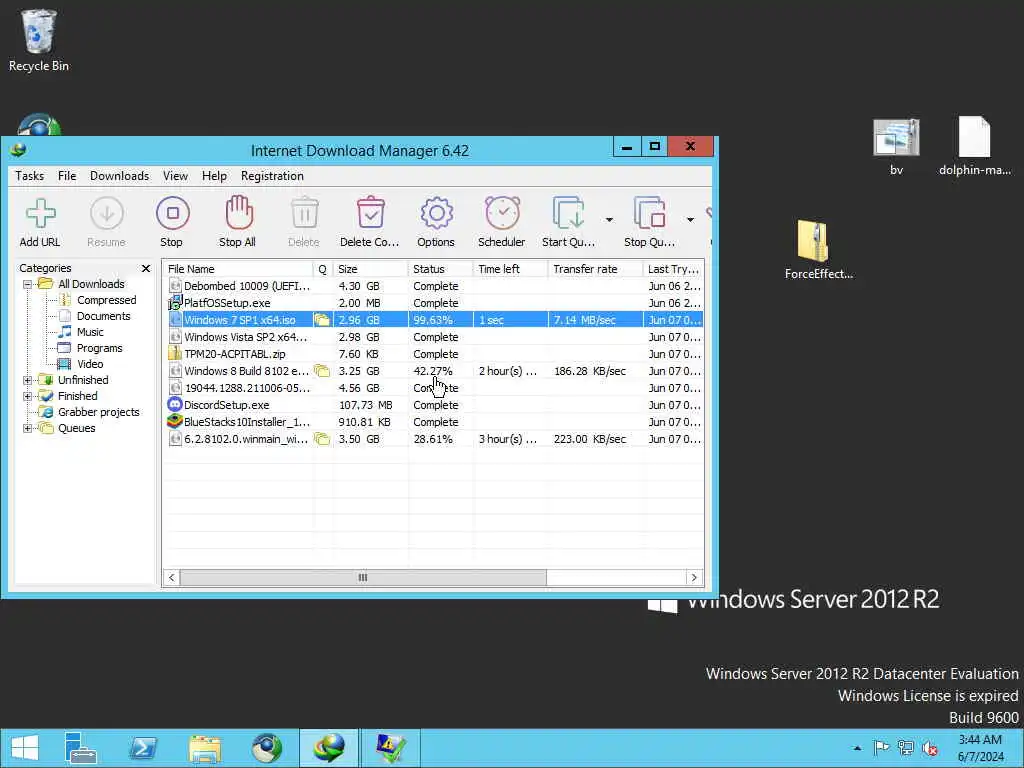1024x768 pixels.
Task: Click queue icon in Windows 8 Build 8102 row
Action: click(321, 371)
